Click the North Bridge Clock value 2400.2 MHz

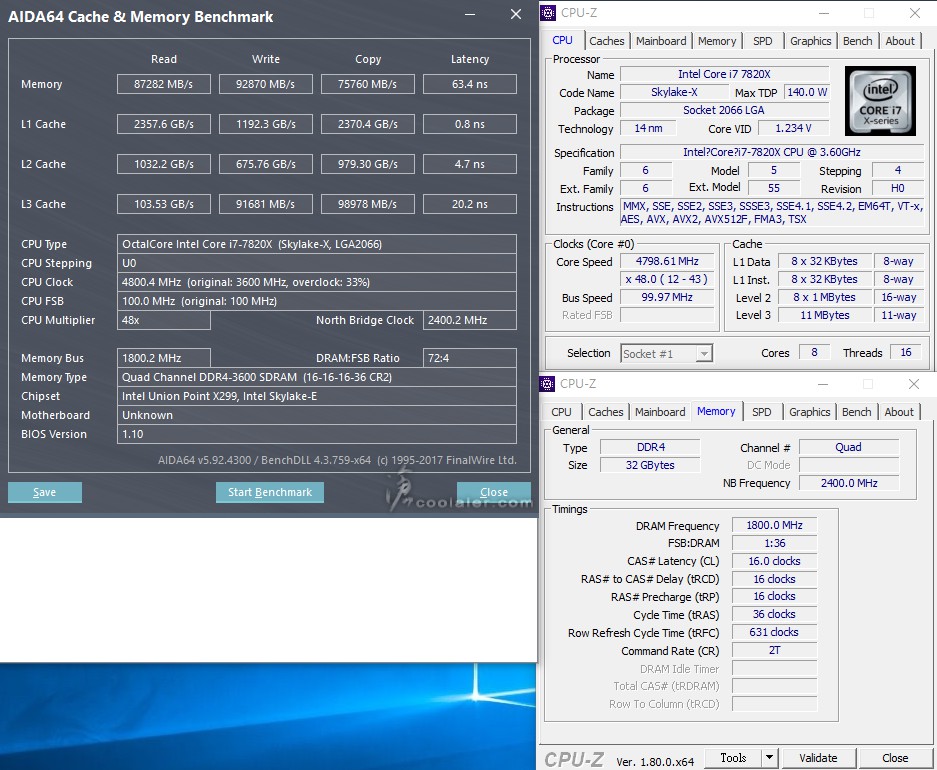pyautogui.click(x=470, y=320)
